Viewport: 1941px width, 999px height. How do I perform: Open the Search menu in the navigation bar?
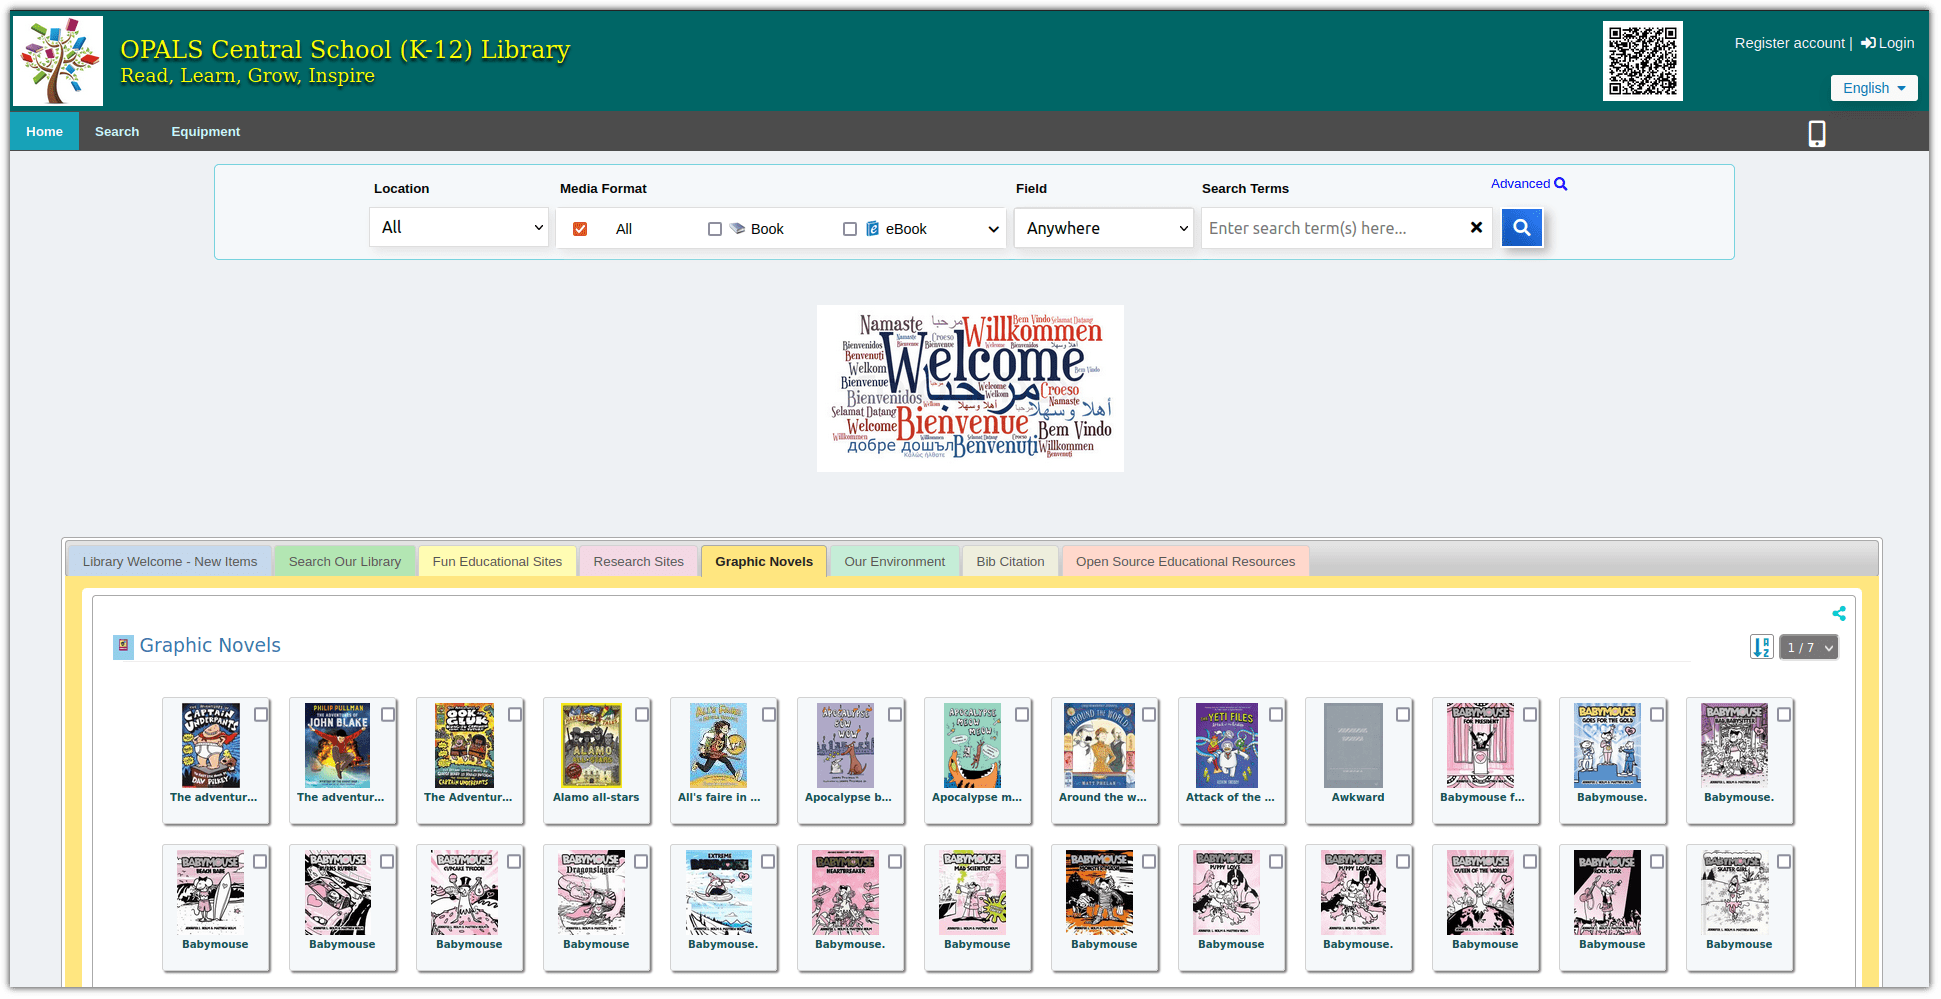(x=117, y=131)
